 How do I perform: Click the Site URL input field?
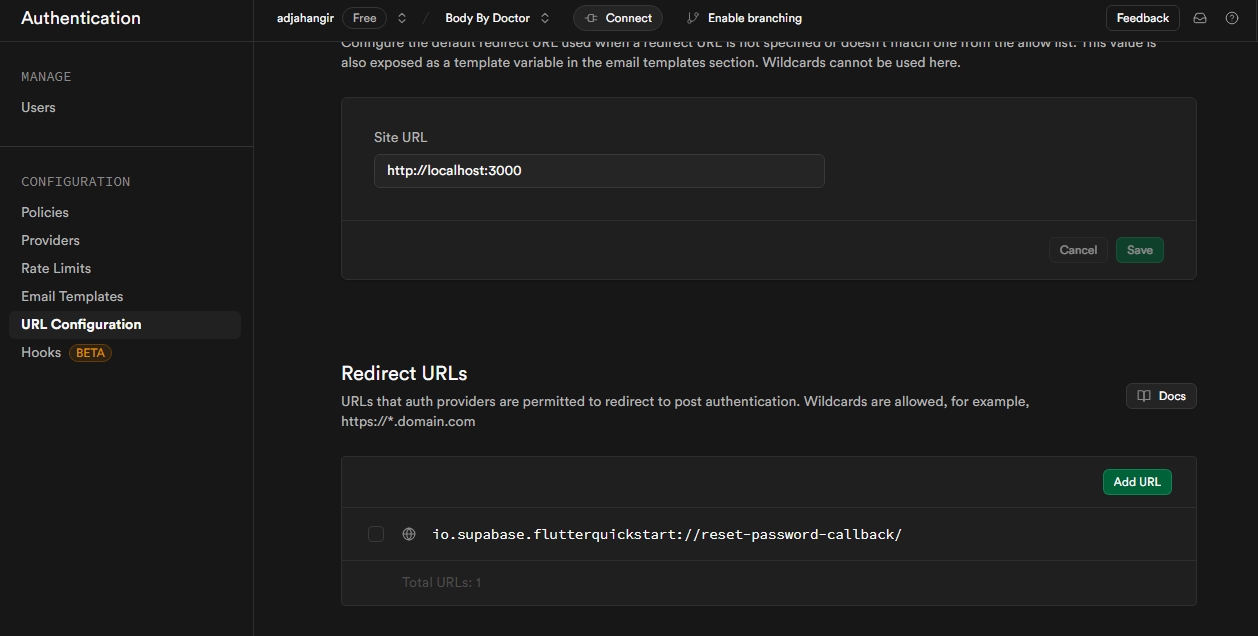[x=599, y=171]
